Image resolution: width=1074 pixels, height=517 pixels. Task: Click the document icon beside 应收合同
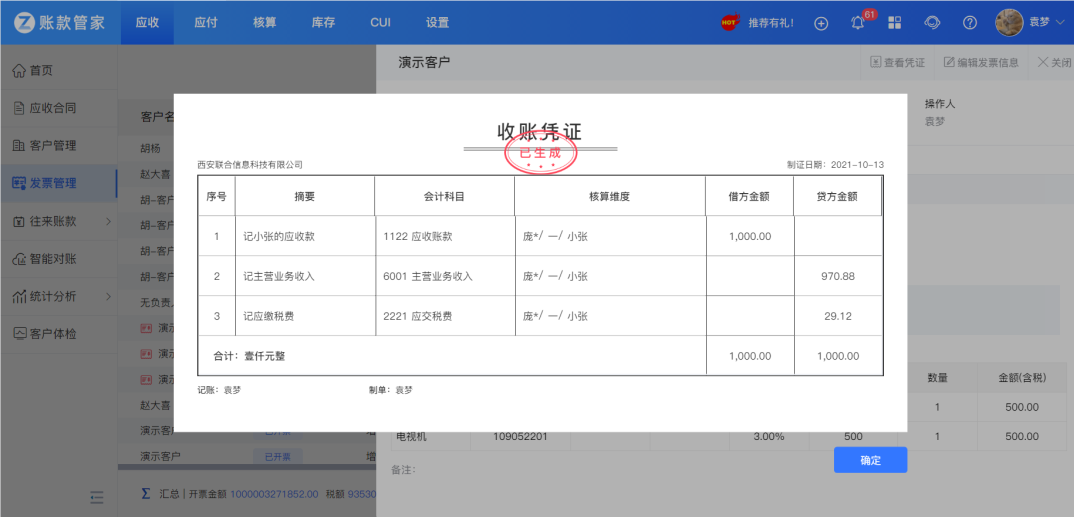(19, 108)
